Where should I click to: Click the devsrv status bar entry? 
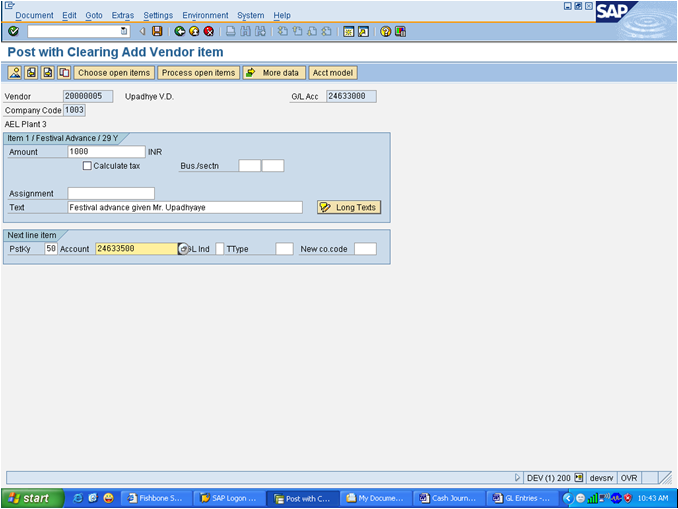coord(601,478)
